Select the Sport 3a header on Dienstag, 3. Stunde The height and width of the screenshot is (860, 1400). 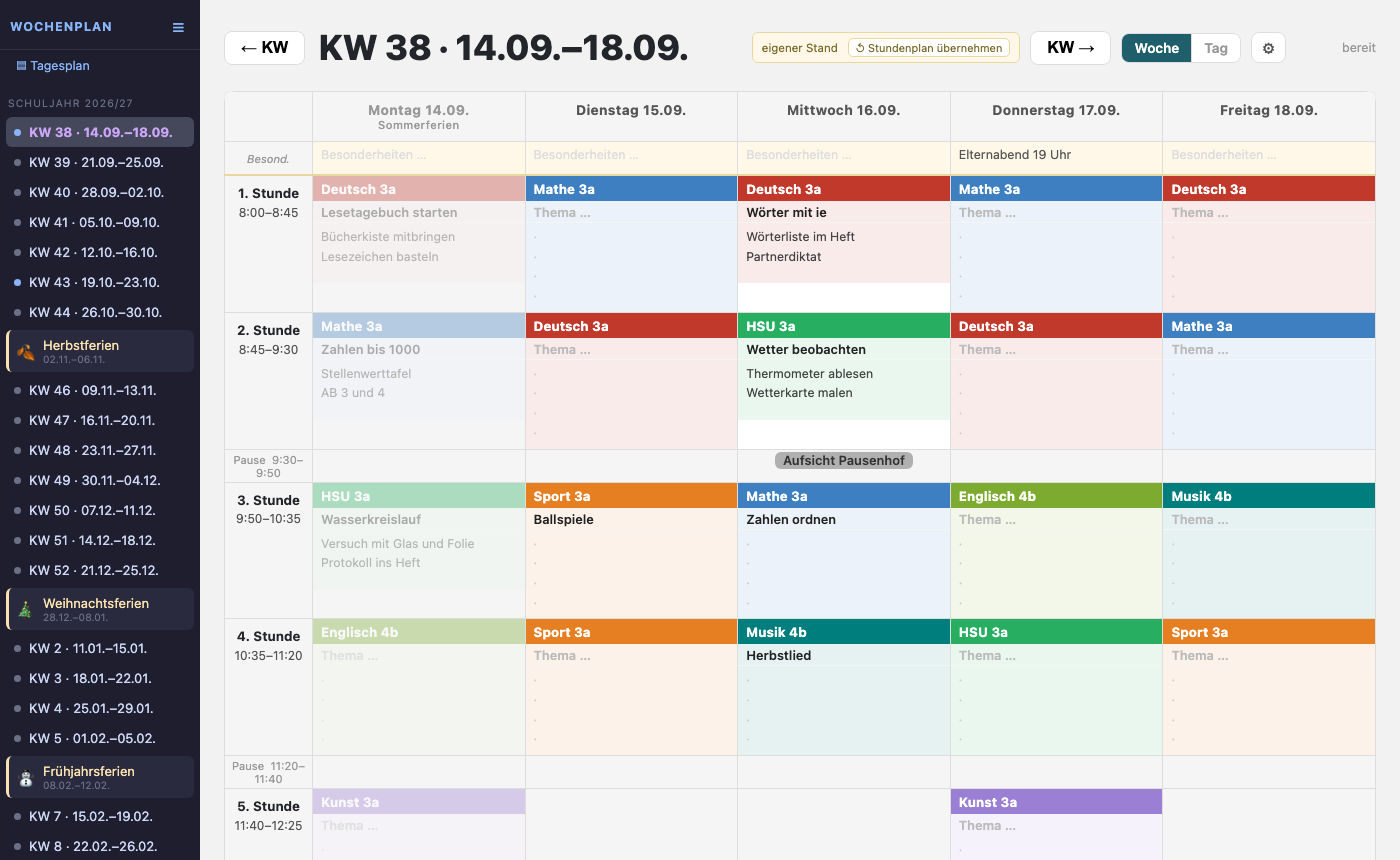coord(631,496)
